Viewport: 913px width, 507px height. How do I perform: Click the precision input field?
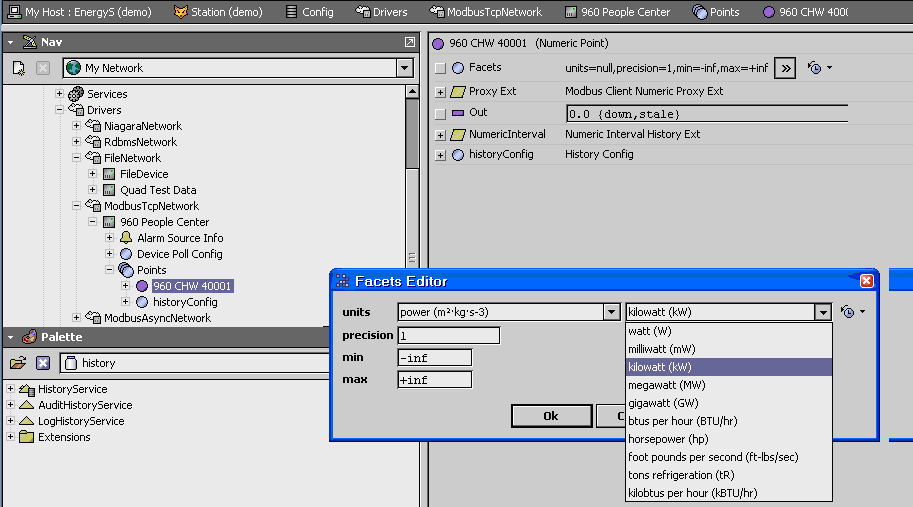pyautogui.click(x=448, y=335)
